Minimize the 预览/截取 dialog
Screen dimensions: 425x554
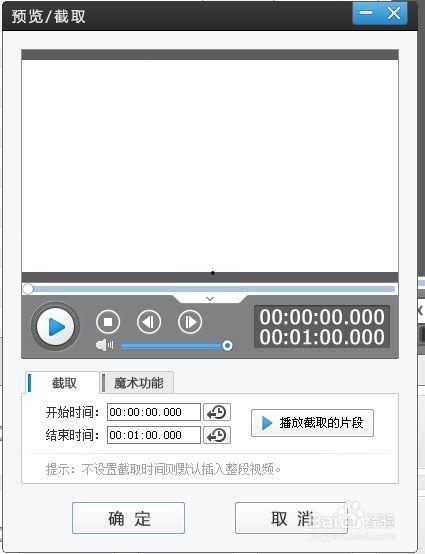366,13
